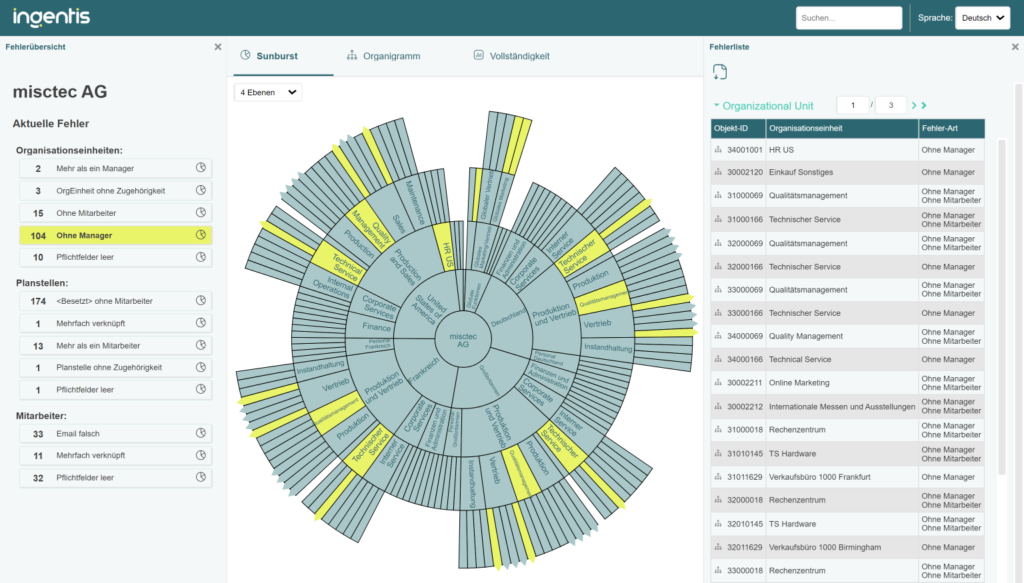Close the Fehlerliste panel
The height and width of the screenshot is (583, 1024).
[x=1015, y=47]
